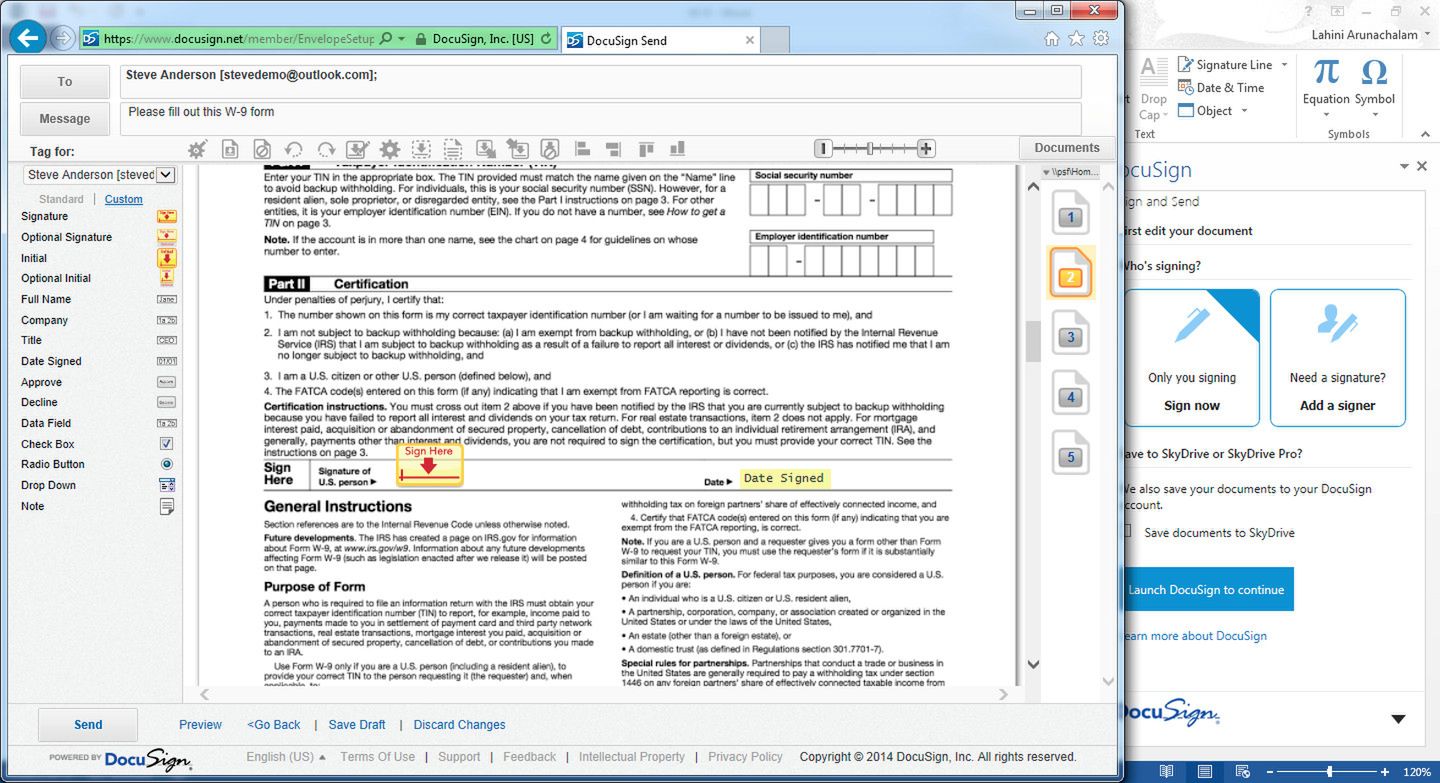This screenshot has height=783, width=1440.
Task: Collapse the Word ribbon chevron
Action: point(1426,135)
